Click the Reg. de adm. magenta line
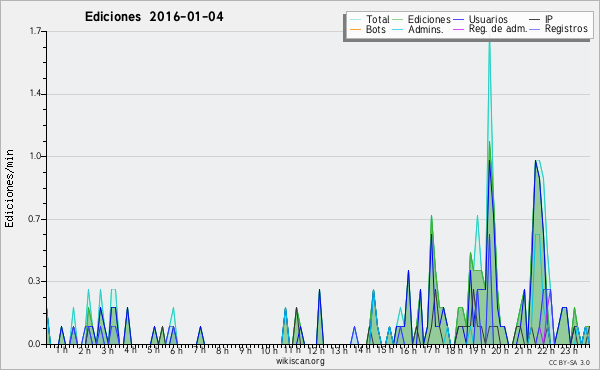 click(458, 29)
